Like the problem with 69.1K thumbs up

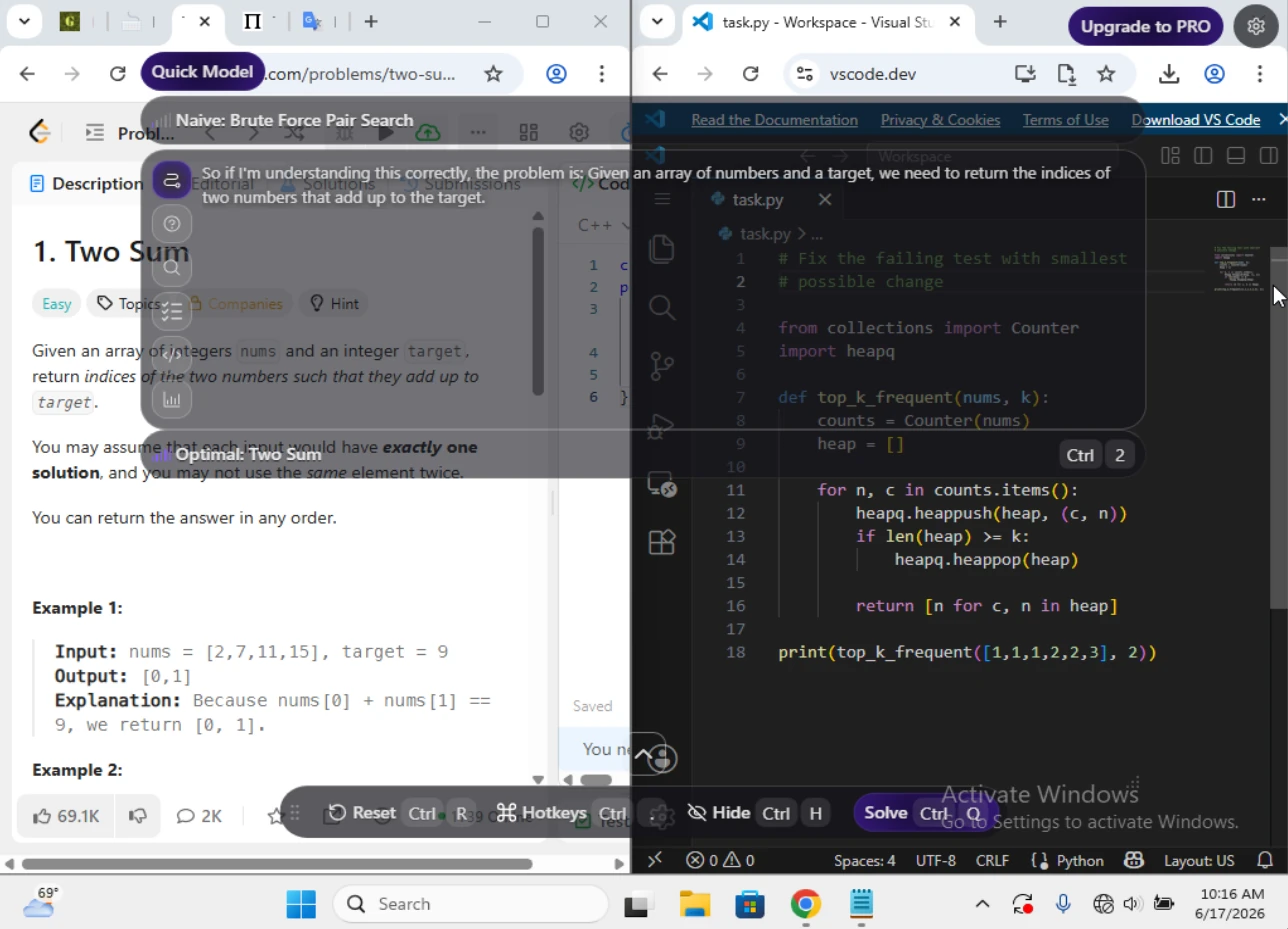point(66,816)
